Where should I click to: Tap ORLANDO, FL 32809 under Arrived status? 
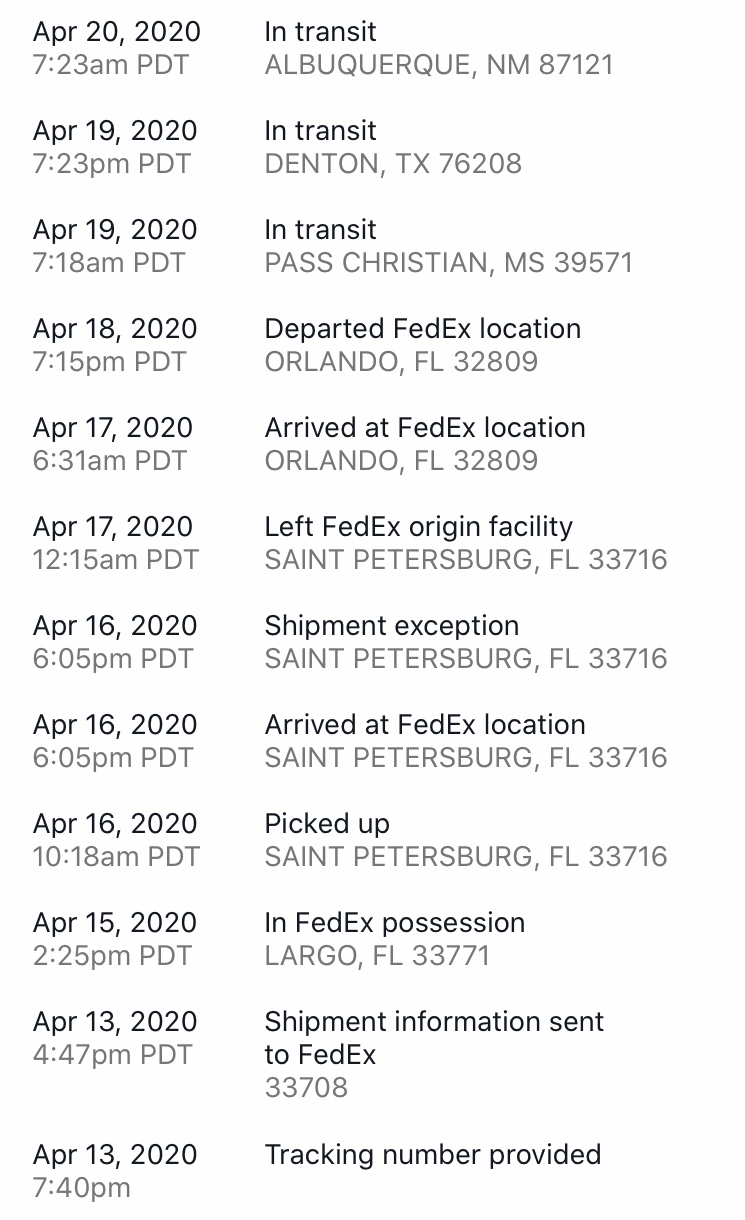[401, 460]
